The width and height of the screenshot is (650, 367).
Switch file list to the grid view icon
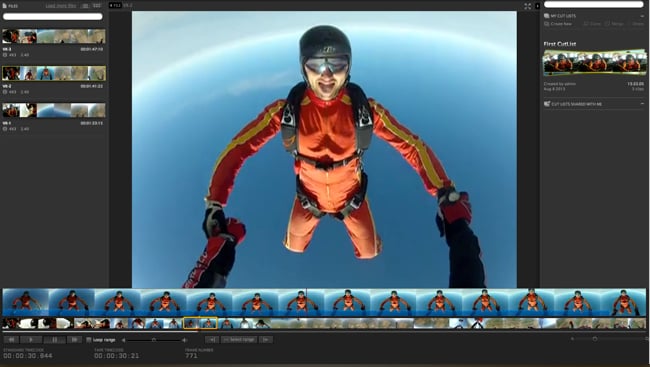pyautogui.click(x=97, y=6)
